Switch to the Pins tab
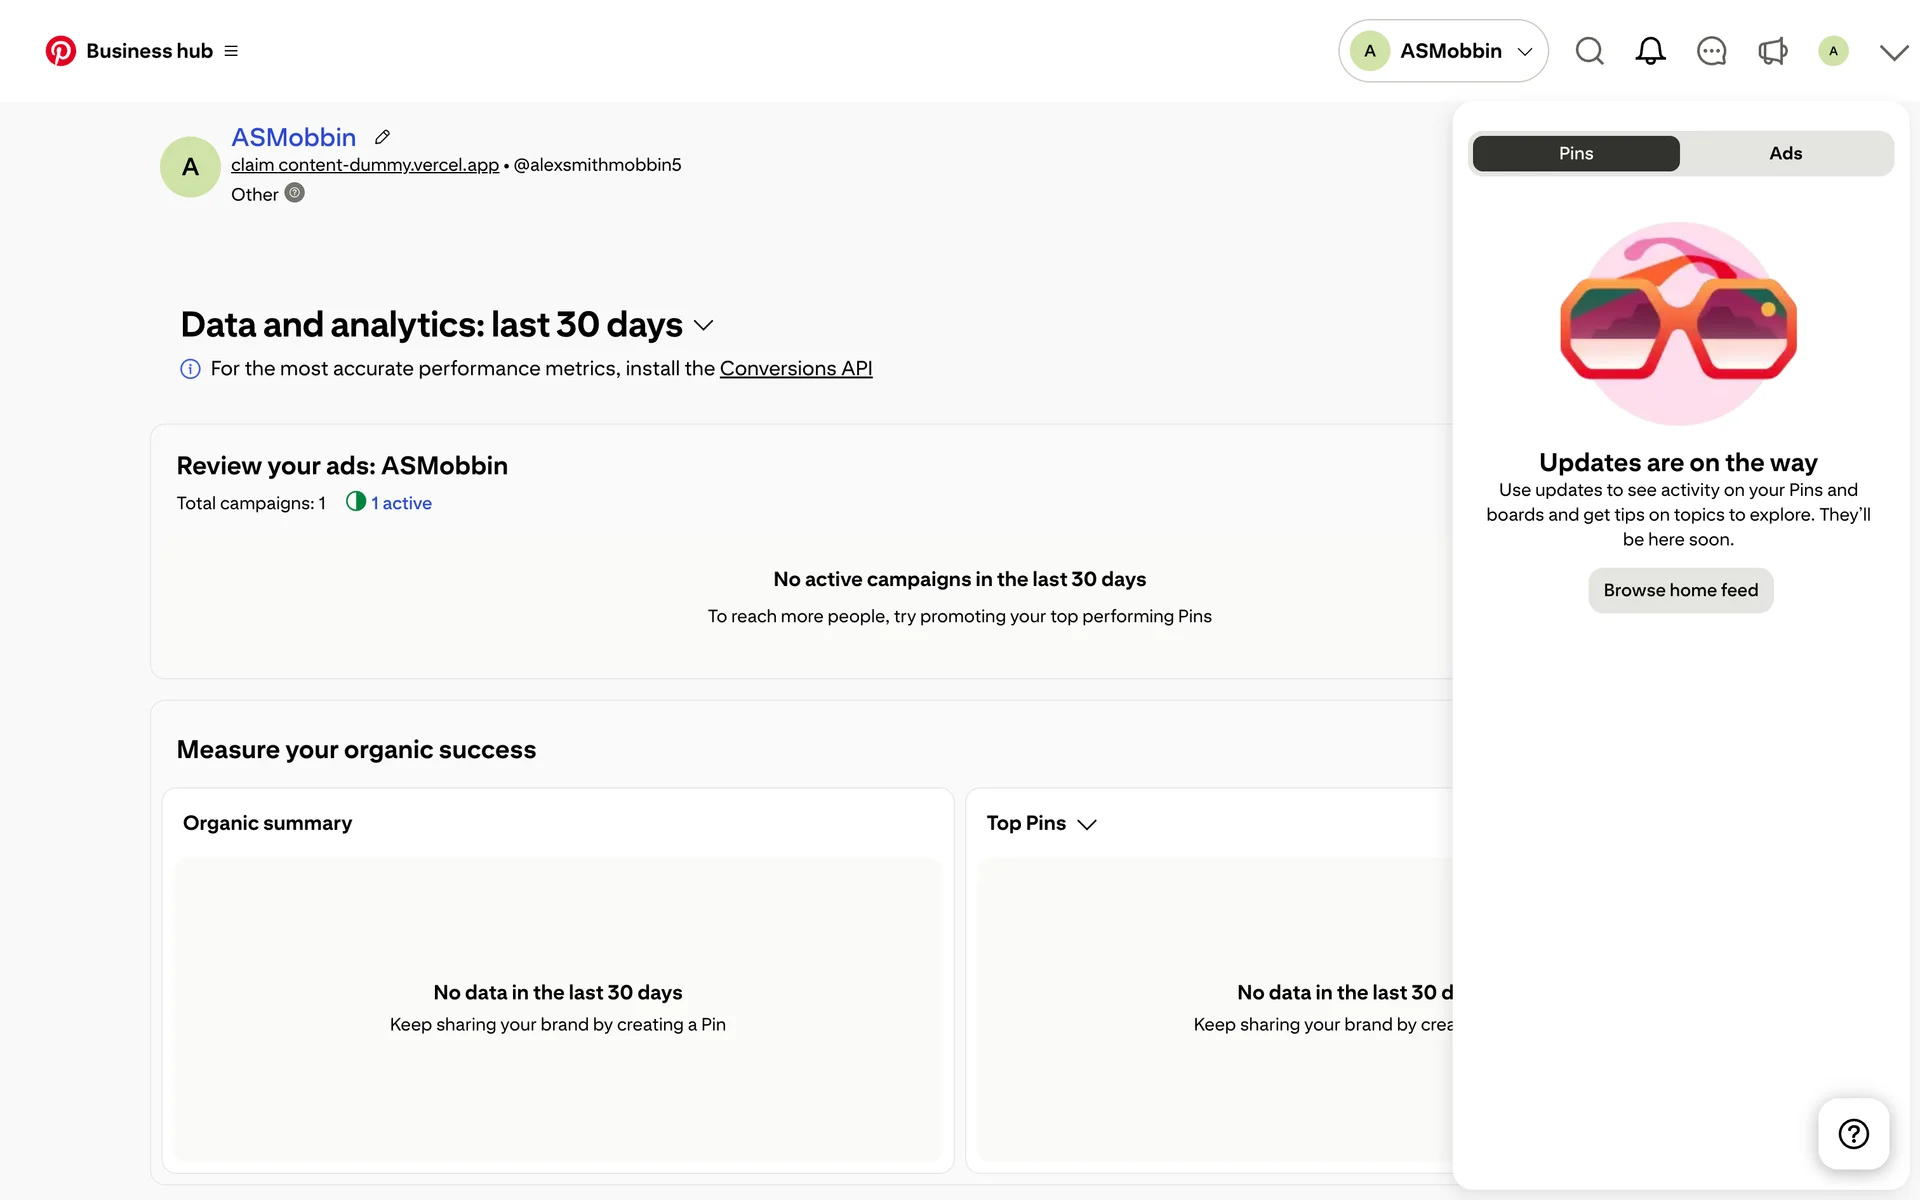Viewport: 1920px width, 1200px height. pyautogui.click(x=1575, y=153)
